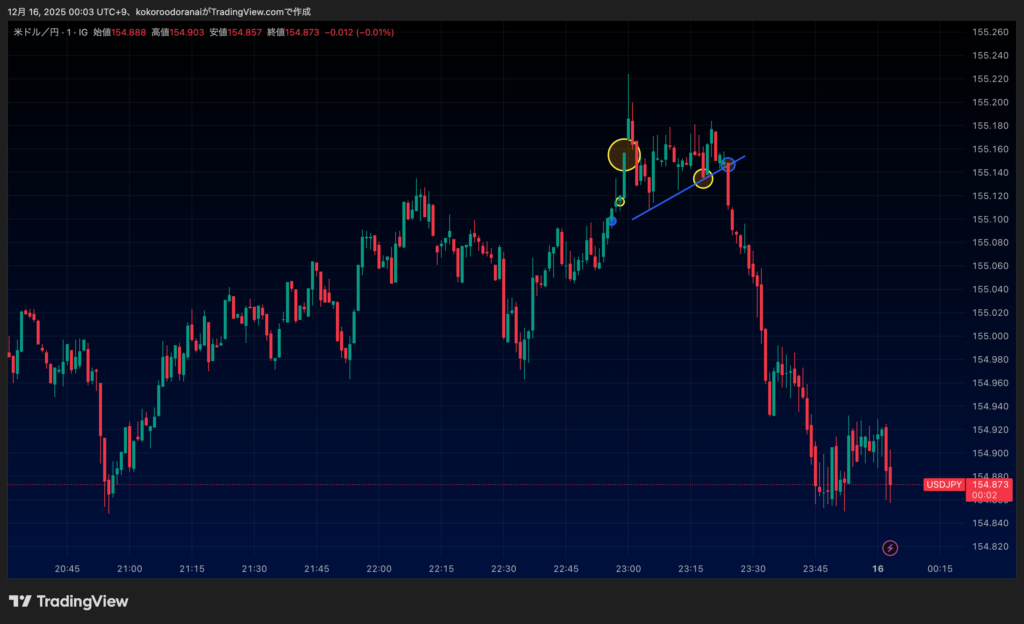Viewport: 1024px width, 624px height.
Task: Click the bold 16 date label on time axis
Action: tap(878, 568)
